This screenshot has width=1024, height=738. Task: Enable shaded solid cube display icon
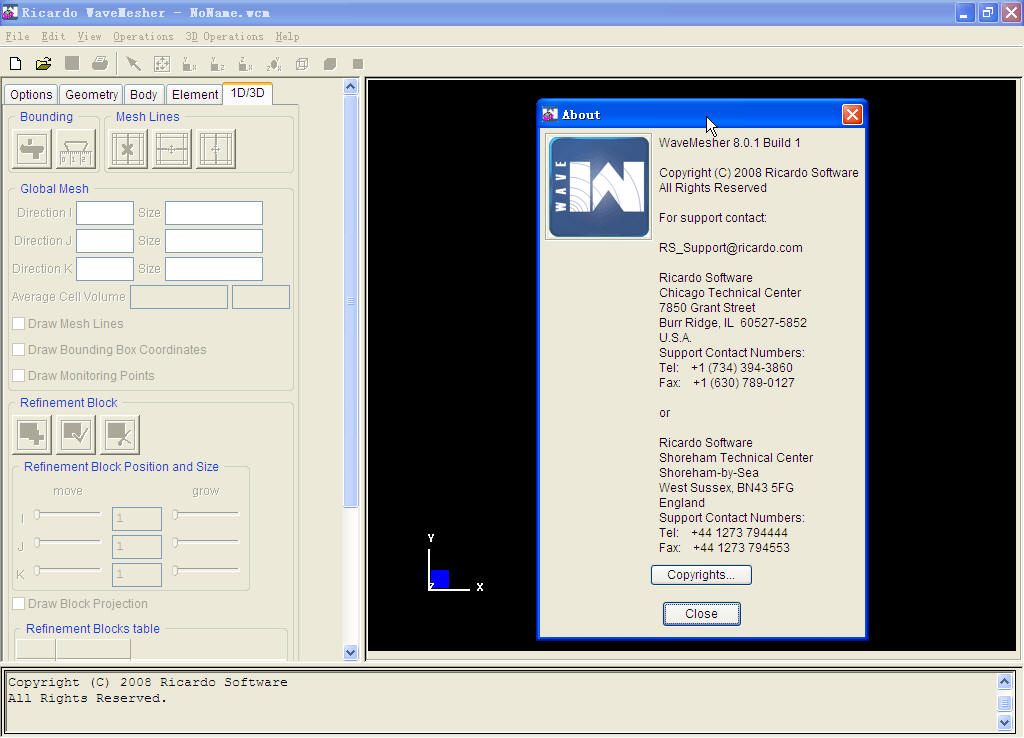point(330,63)
